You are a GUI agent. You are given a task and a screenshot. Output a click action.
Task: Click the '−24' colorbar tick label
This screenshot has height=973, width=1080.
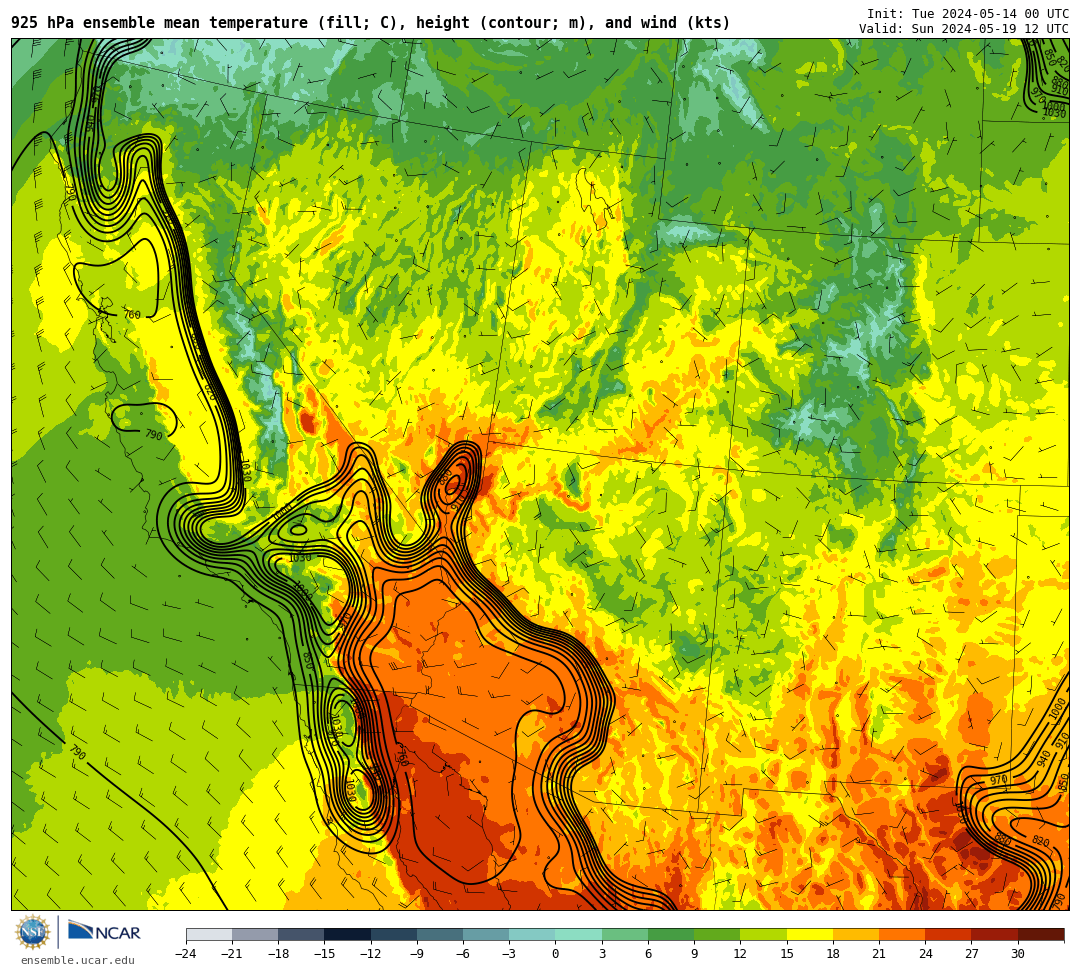pos(187,954)
